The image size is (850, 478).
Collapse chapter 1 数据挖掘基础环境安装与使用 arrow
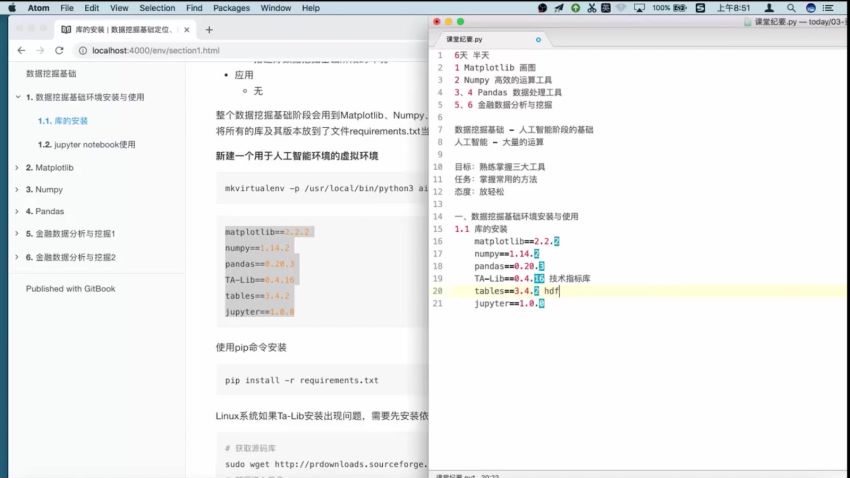pos(18,97)
